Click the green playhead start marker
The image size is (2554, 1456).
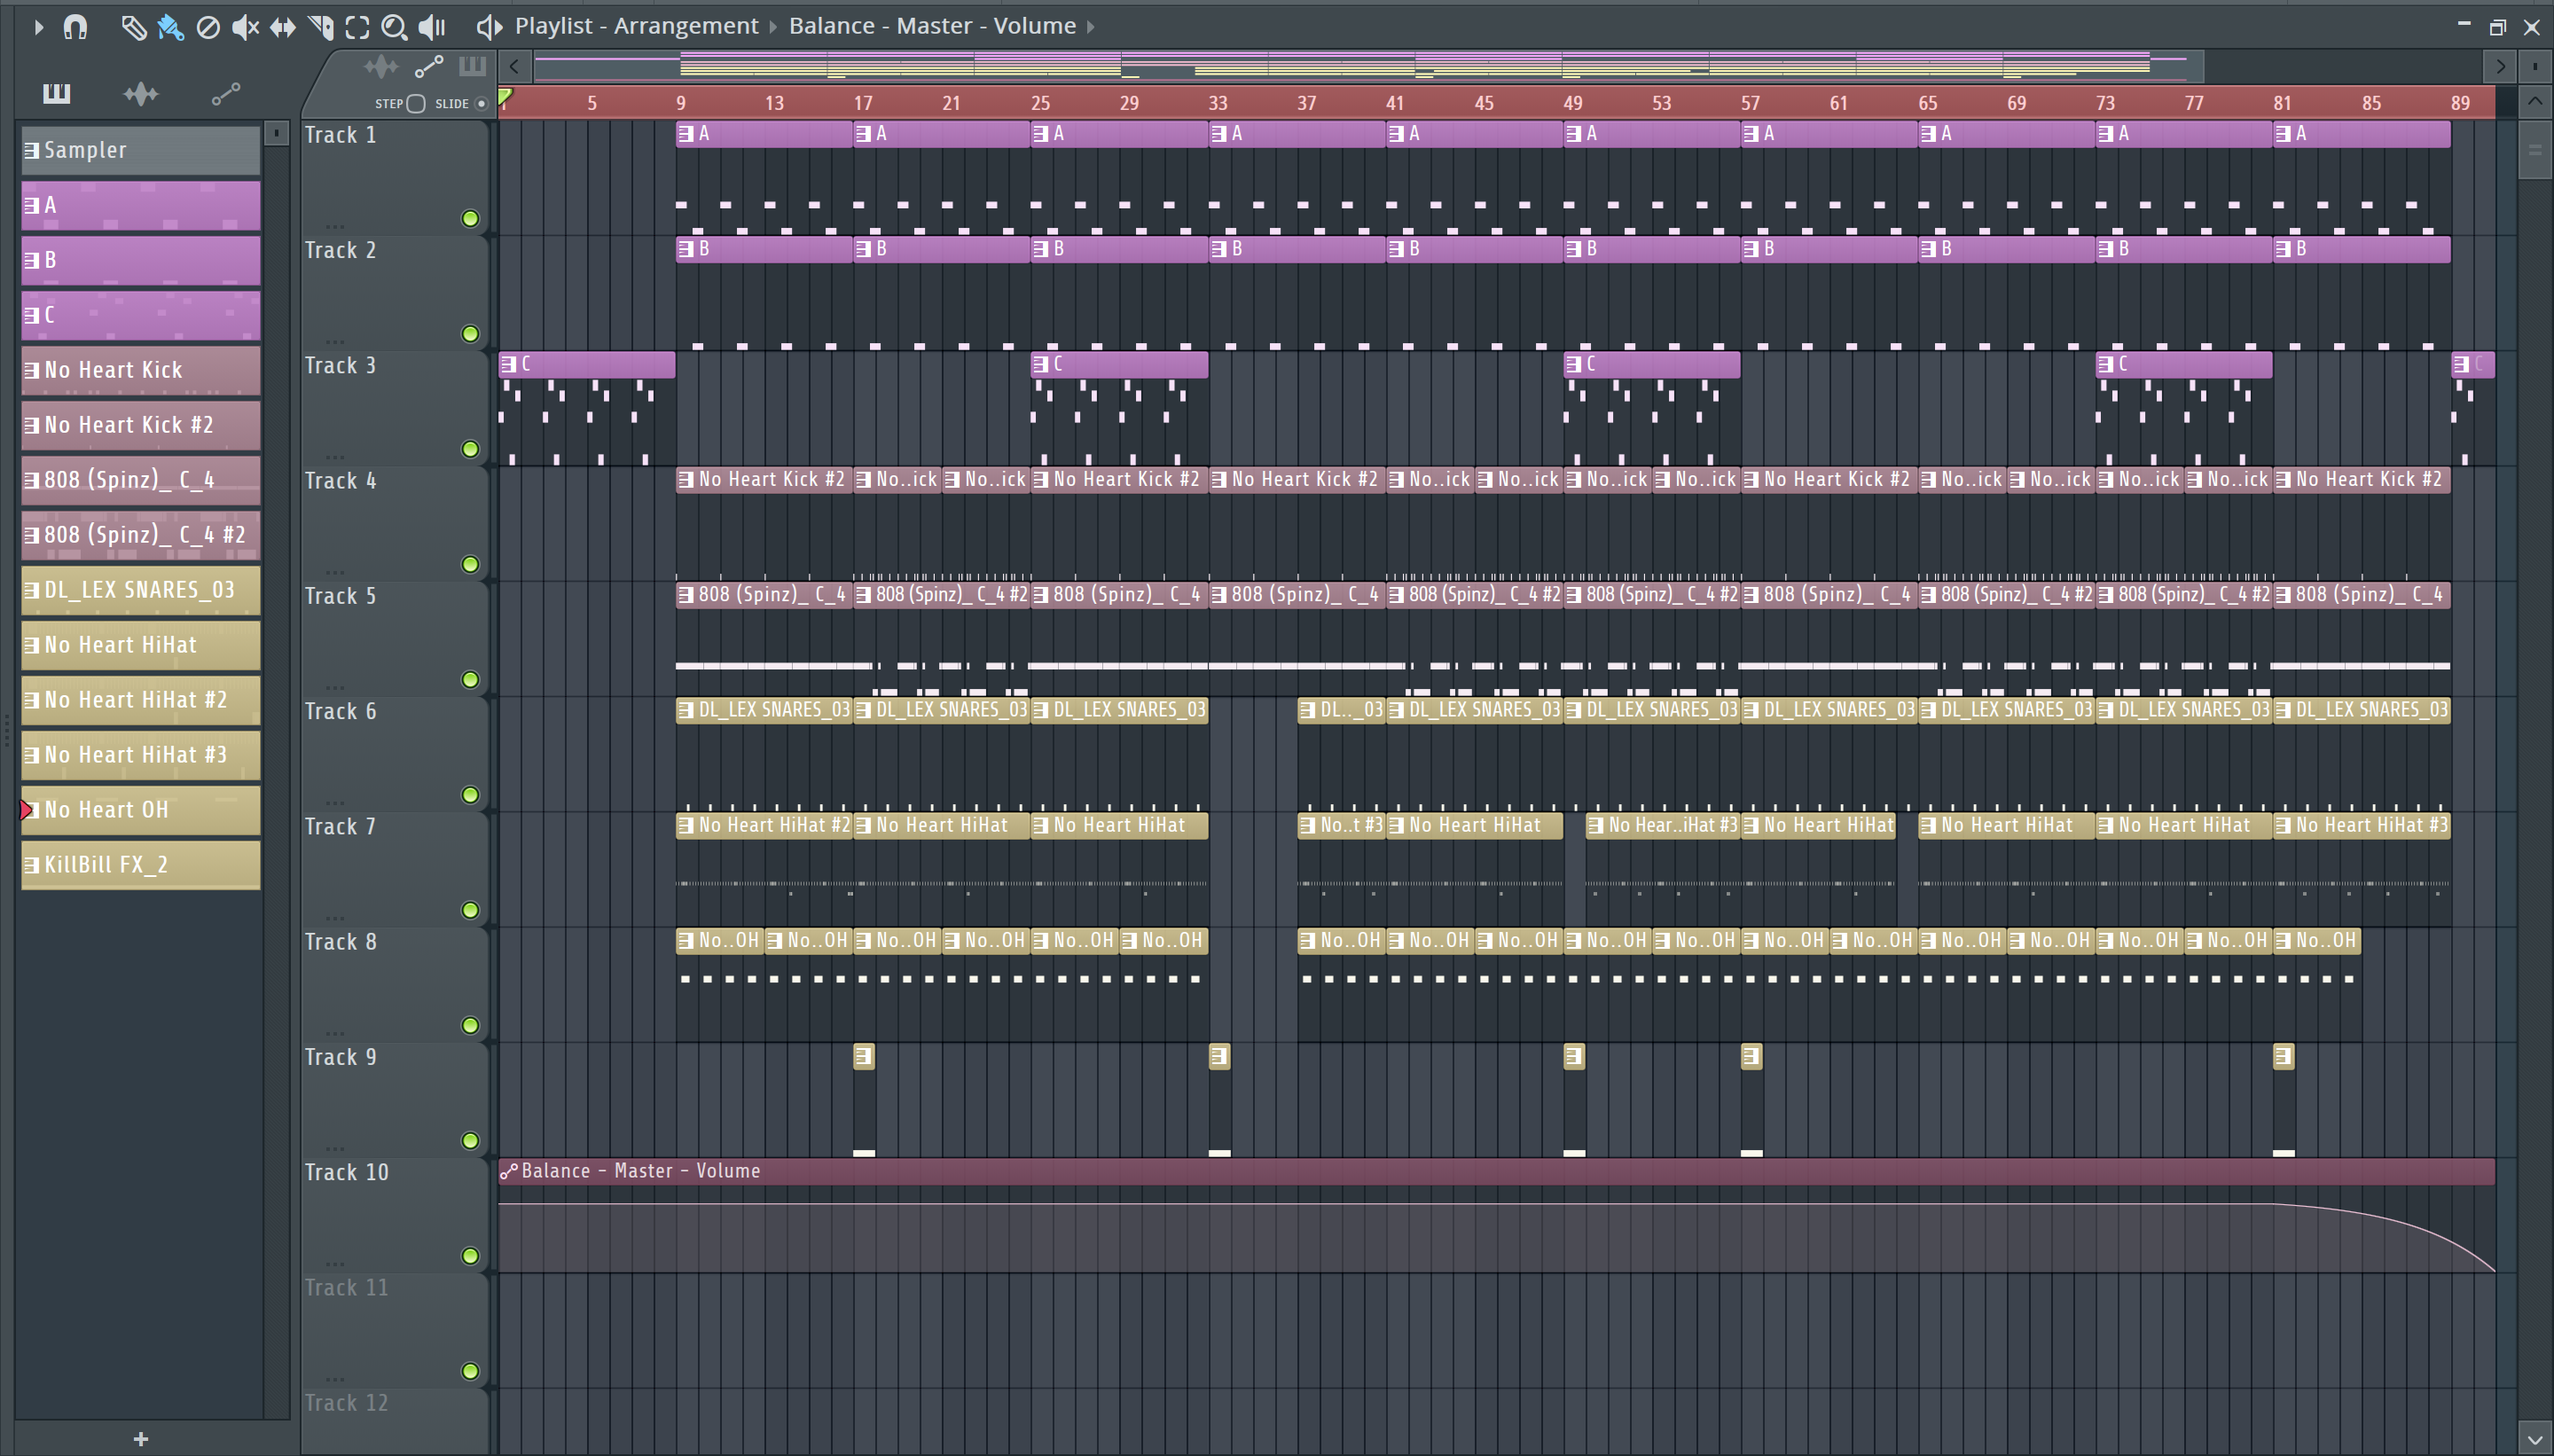pos(506,97)
